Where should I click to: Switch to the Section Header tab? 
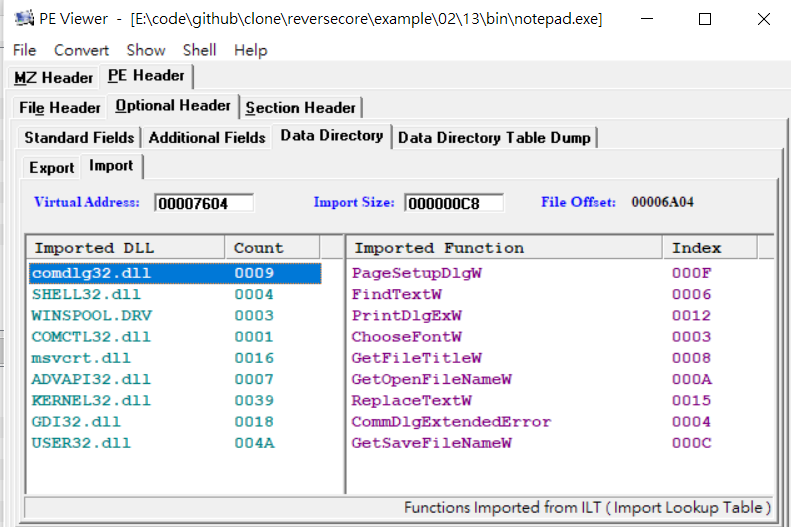pos(301,107)
